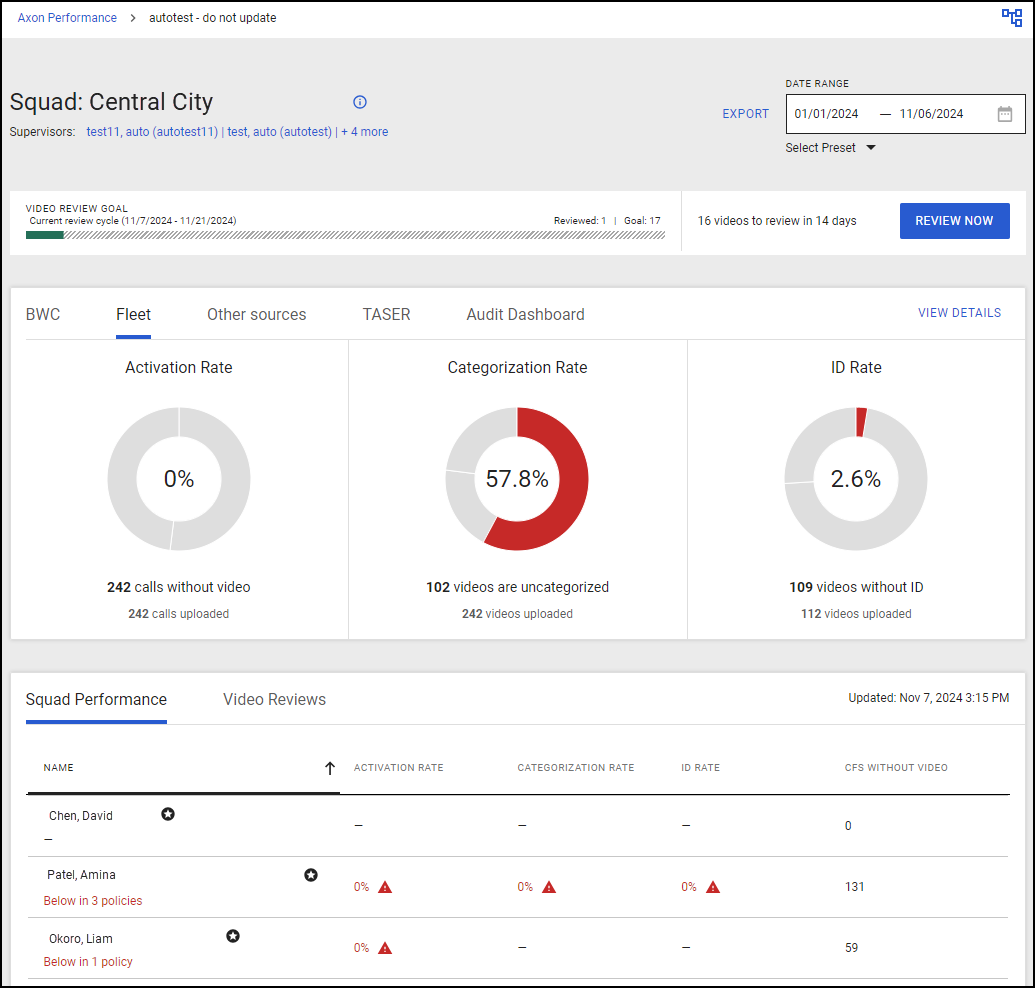Viewport: 1035px width, 988px height.
Task: Click the EXPORT link
Action: (745, 113)
